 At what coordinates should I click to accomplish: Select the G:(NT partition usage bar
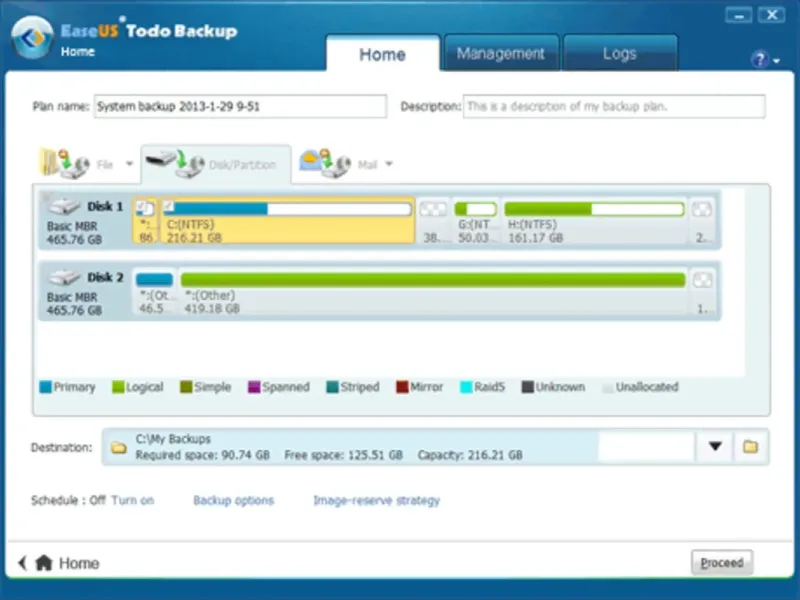[x=476, y=209]
